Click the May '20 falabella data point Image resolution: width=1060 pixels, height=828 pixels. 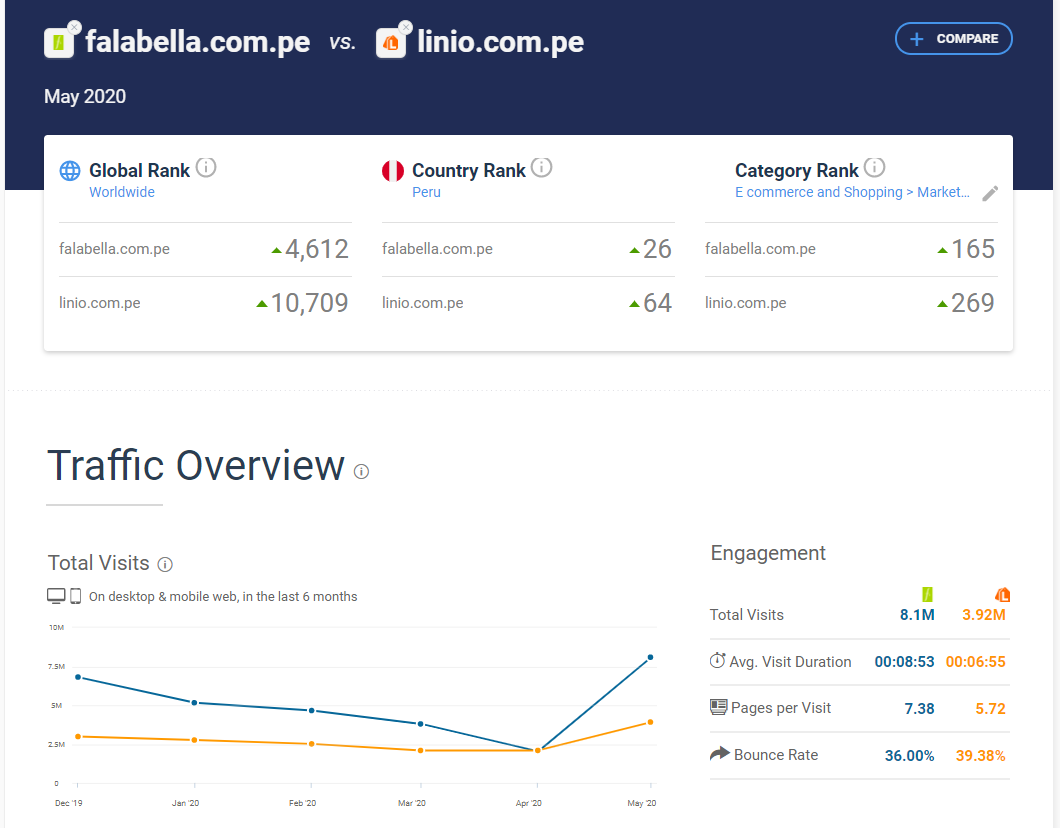650,657
